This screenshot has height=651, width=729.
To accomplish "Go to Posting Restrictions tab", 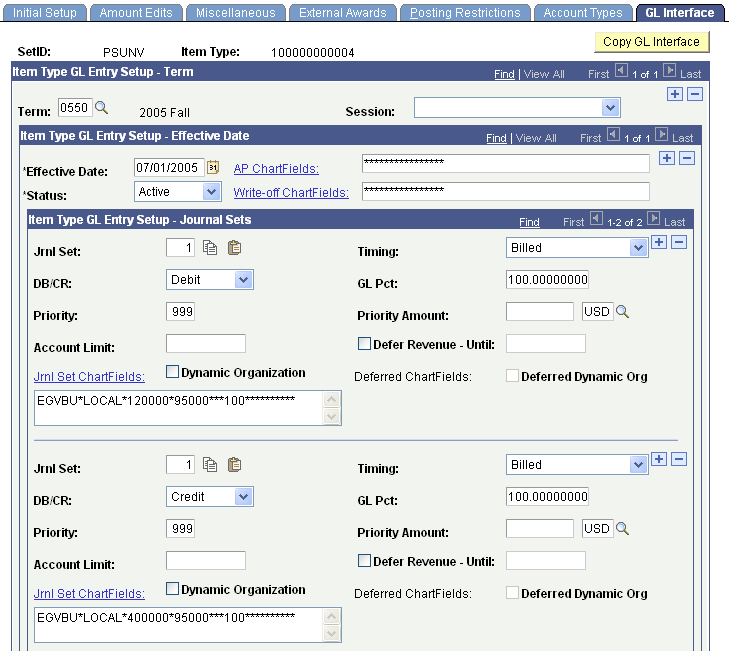I will tap(465, 13).
